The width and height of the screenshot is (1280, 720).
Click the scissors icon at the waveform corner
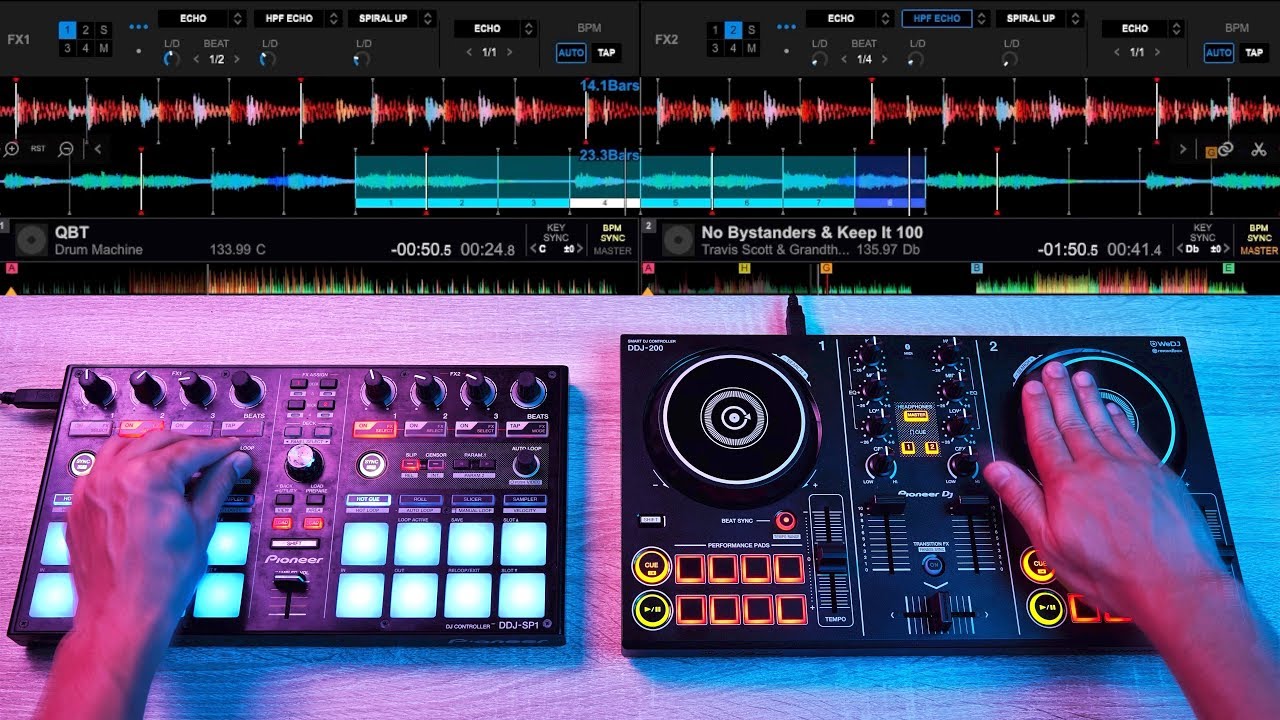point(1258,149)
